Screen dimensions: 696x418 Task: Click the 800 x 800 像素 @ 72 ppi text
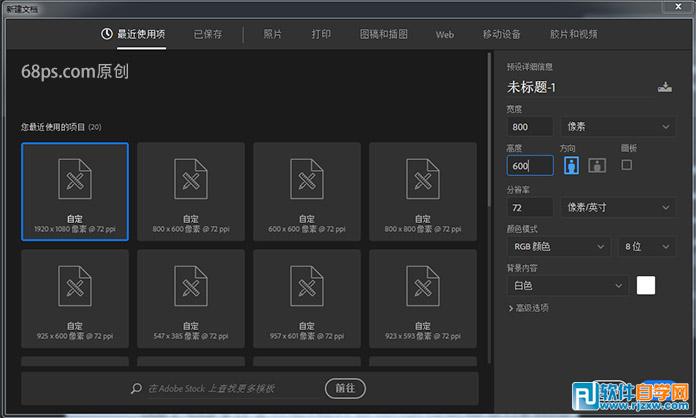click(x=423, y=229)
